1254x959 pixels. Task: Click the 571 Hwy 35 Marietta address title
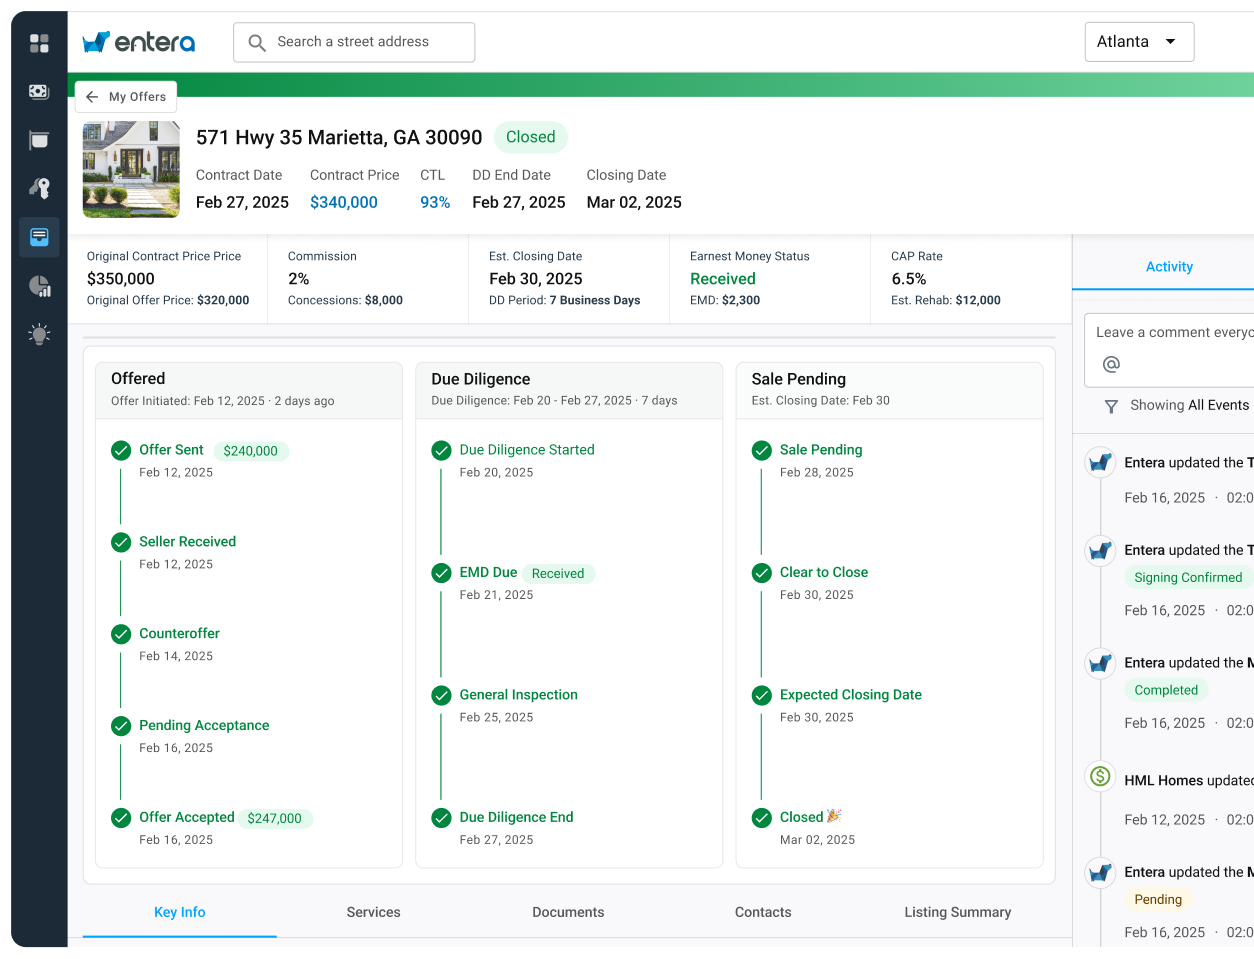click(x=339, y=137)
